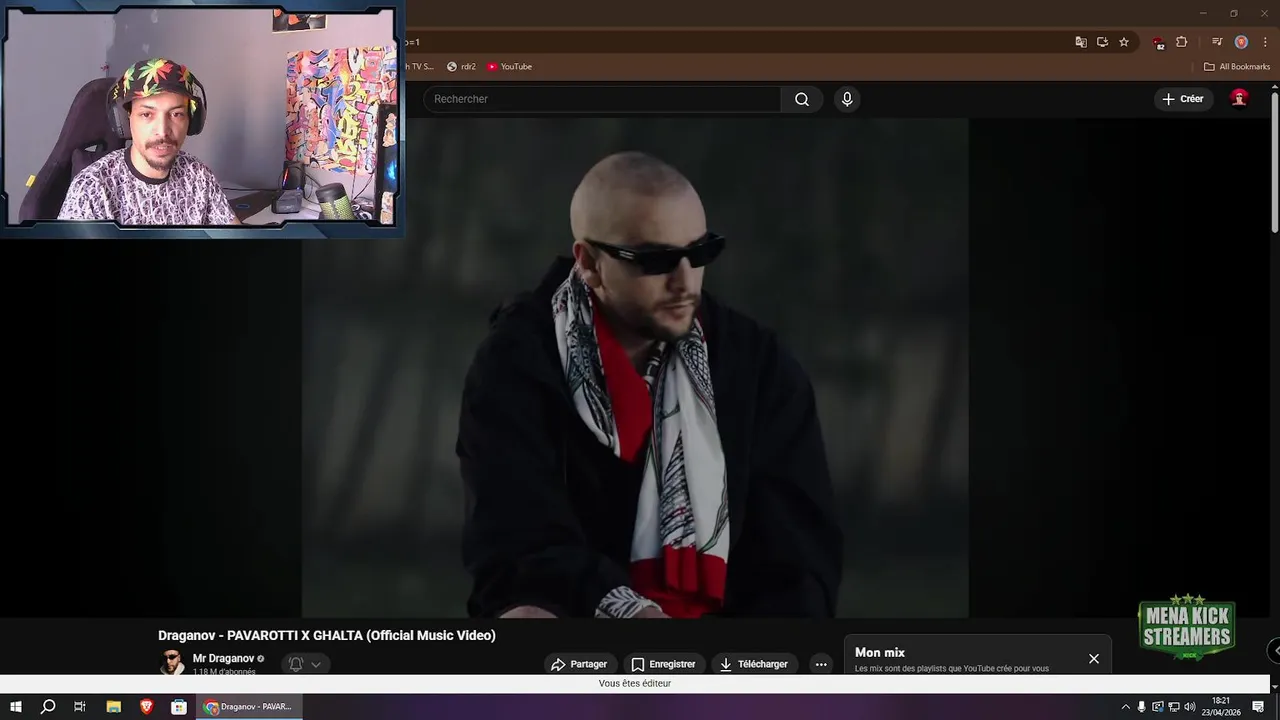Open the Chrome three-dot menu
The width and height of the screenshot is (1280, 720).
click(1265, 42)
